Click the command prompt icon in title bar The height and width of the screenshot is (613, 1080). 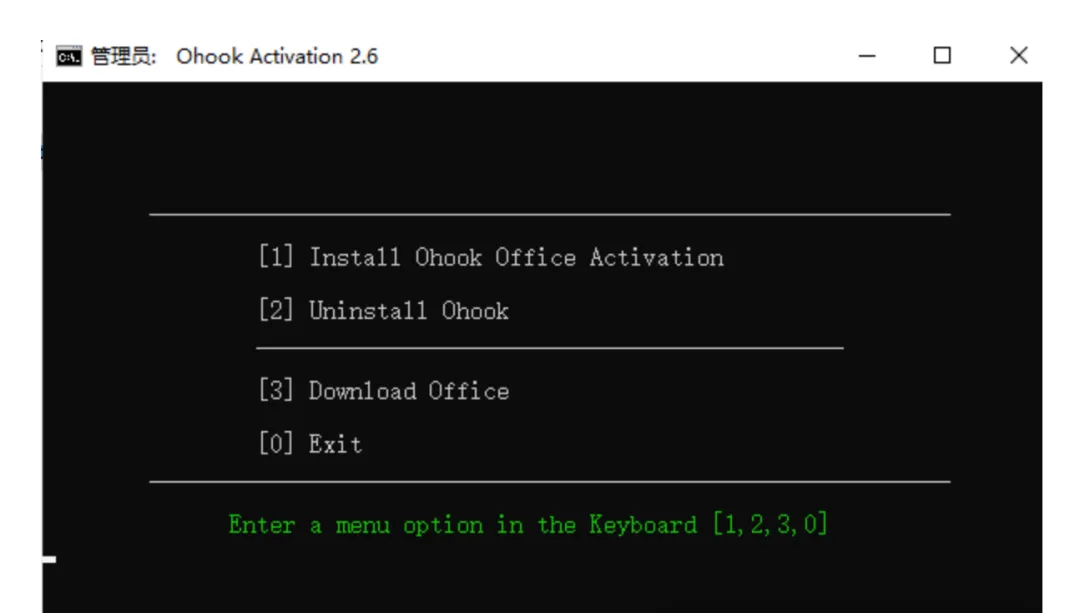click(x=67, y=56)
